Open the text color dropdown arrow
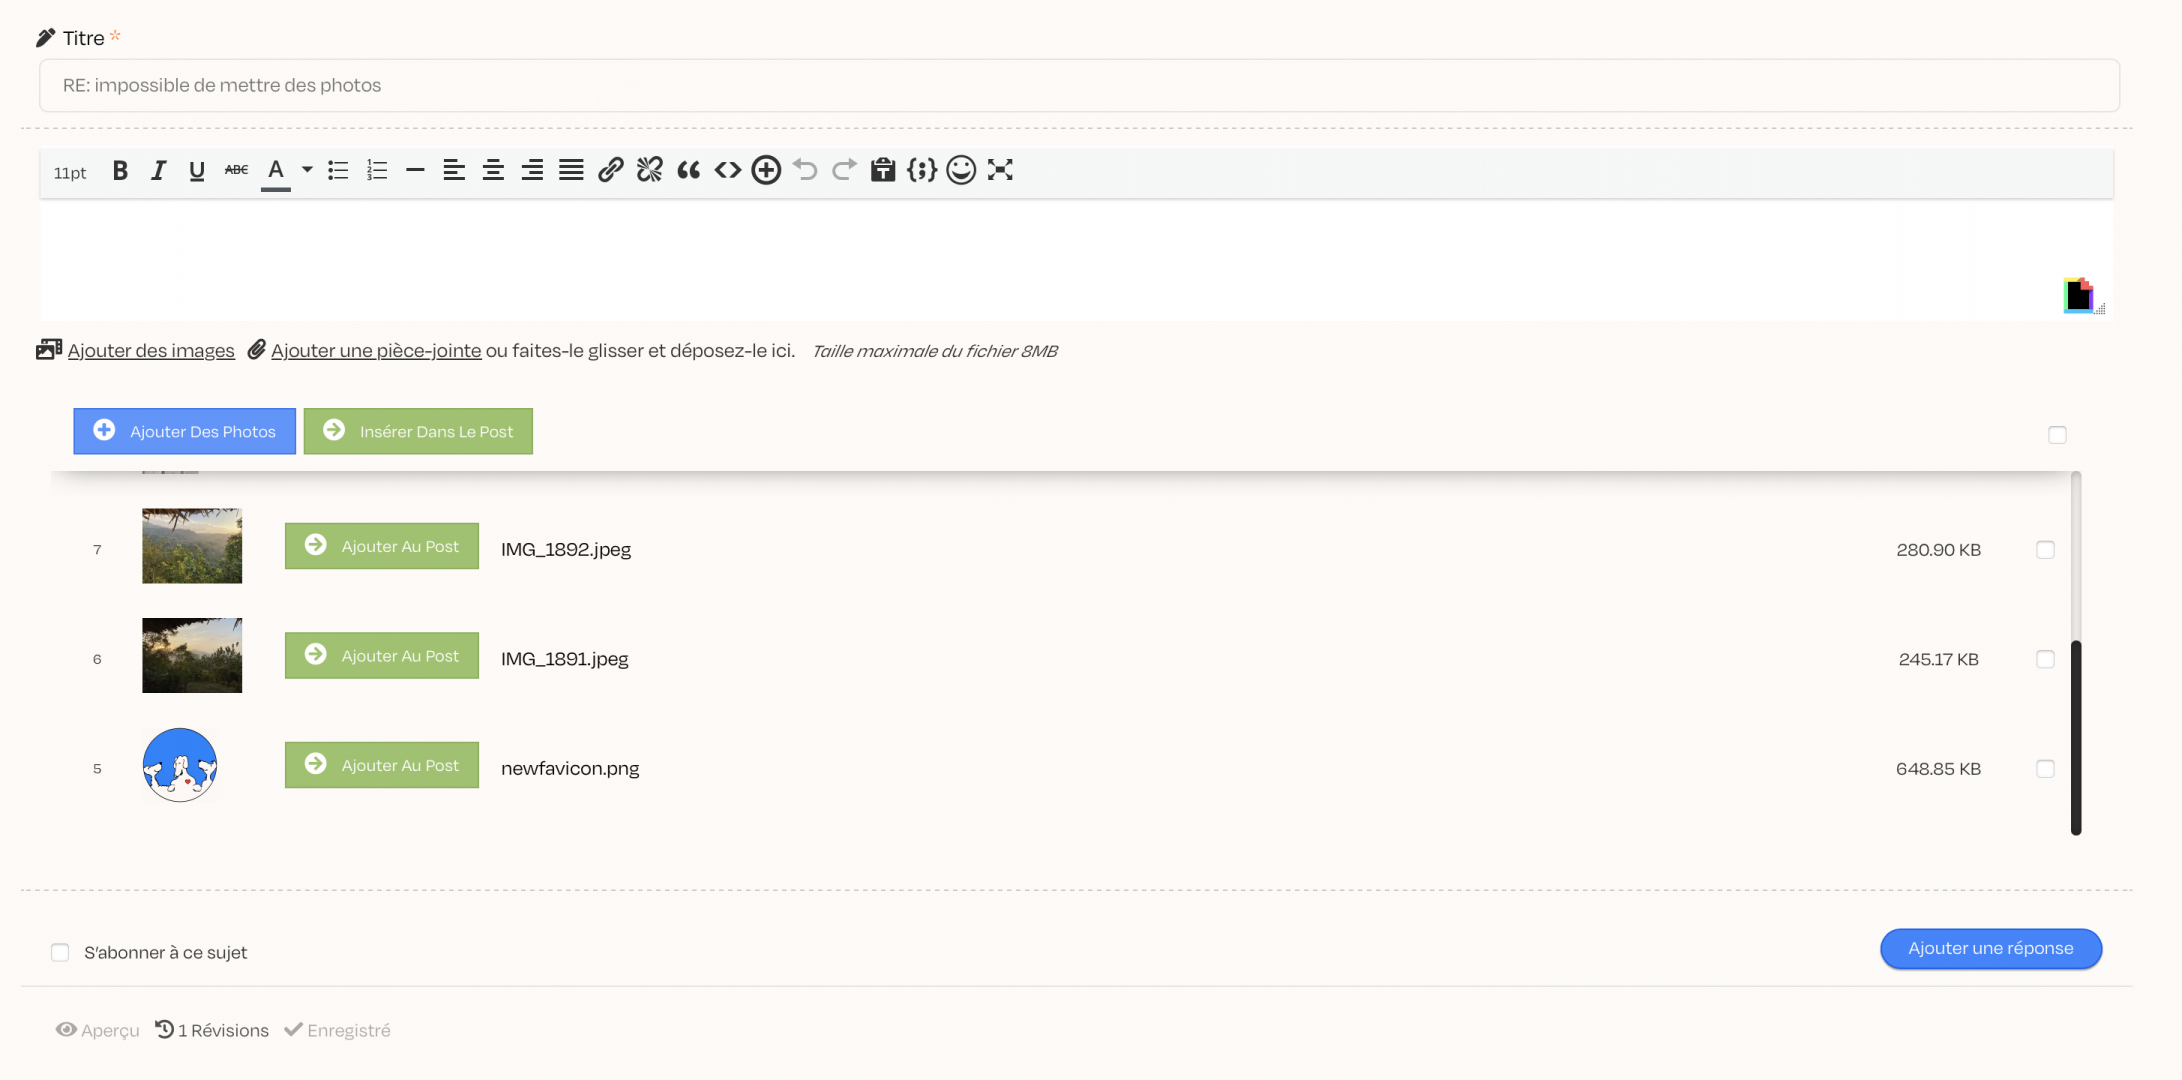 [307, 170]
